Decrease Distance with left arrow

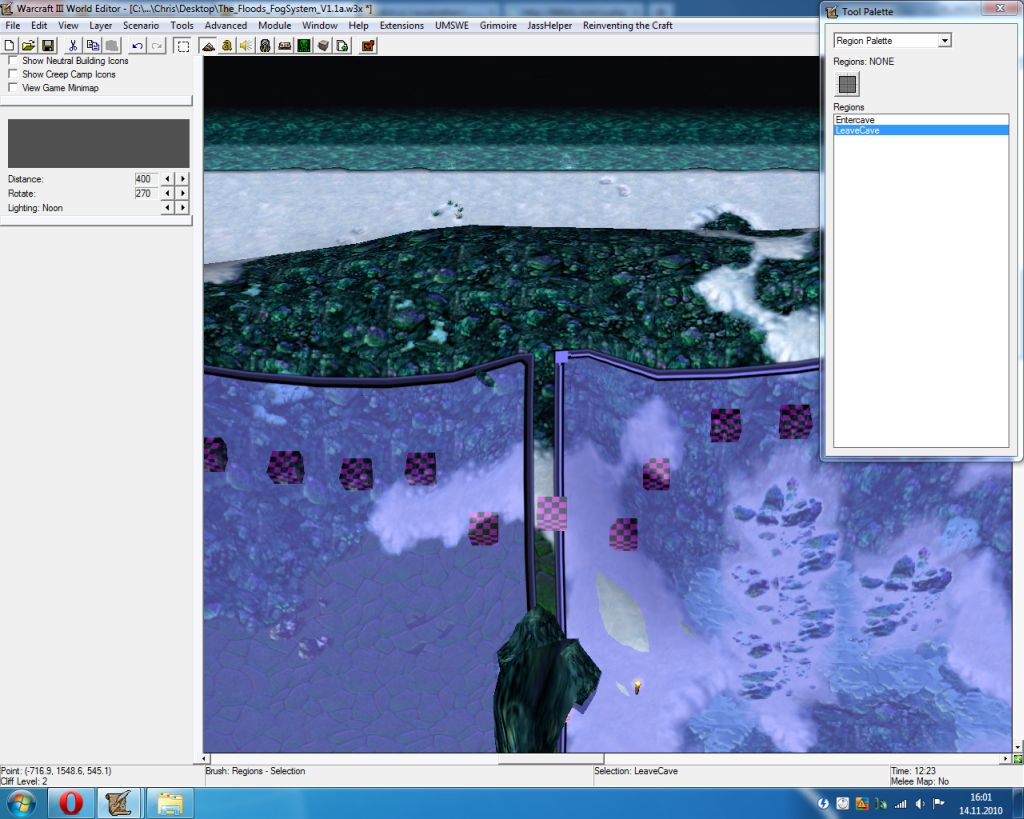[x=168, y=178]
